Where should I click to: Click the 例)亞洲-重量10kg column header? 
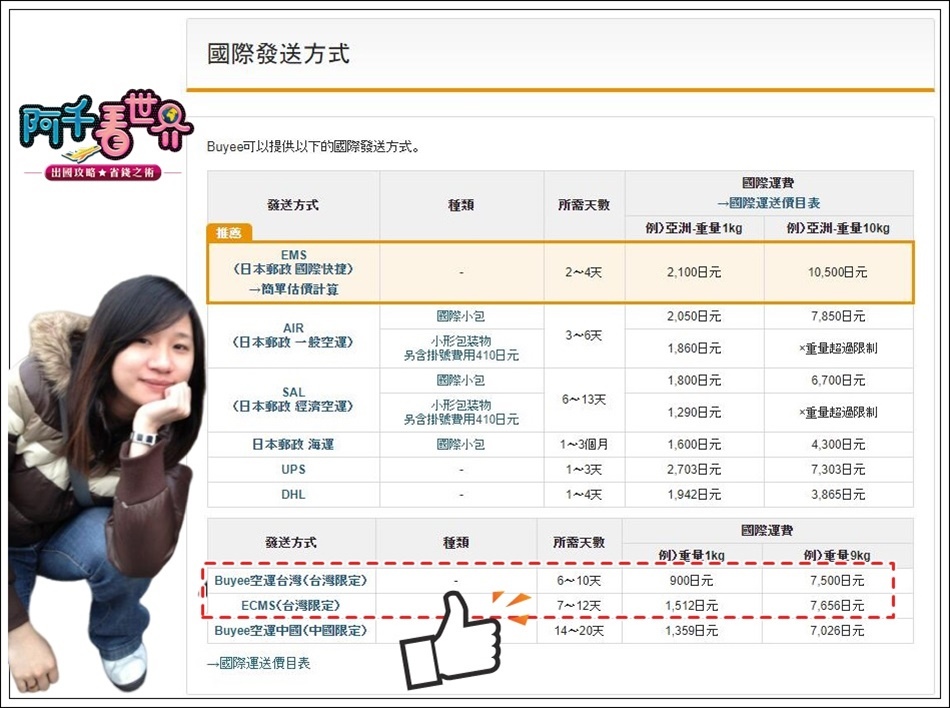coord(838,228)
